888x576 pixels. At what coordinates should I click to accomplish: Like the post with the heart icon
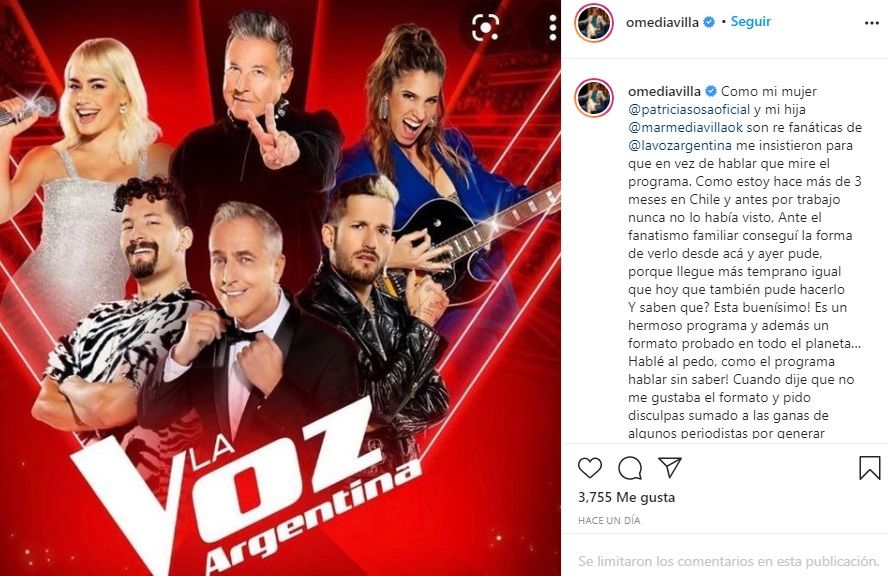pos(590,468)
